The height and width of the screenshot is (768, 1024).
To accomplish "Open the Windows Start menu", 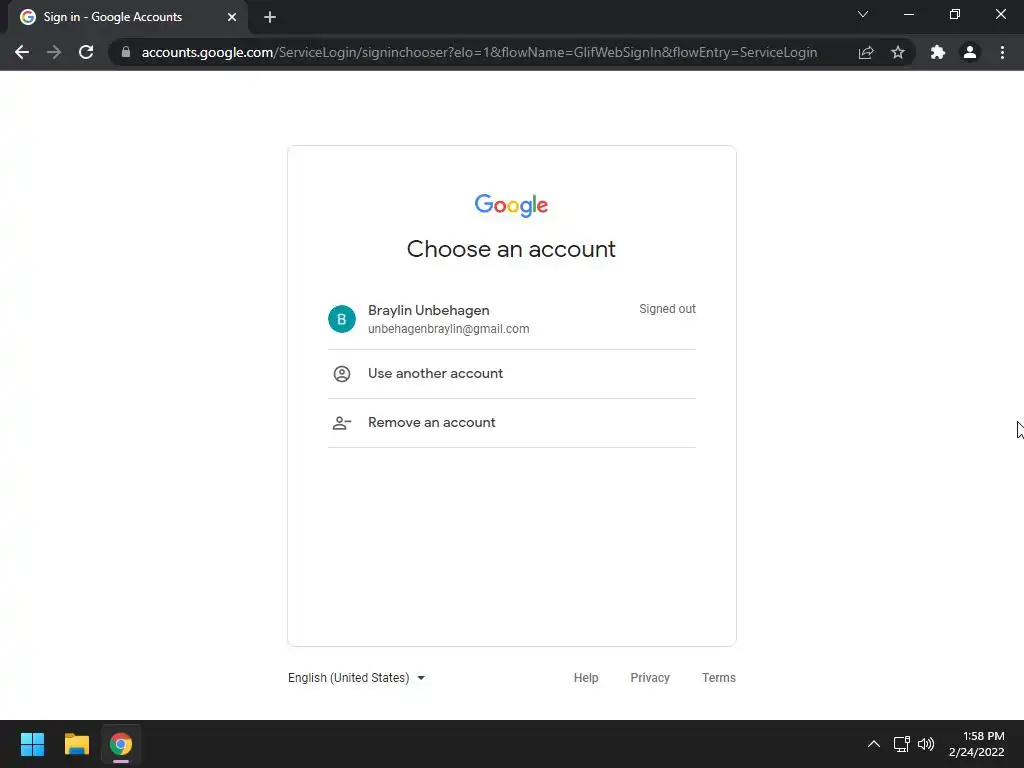I will click(x=32, y=744).
